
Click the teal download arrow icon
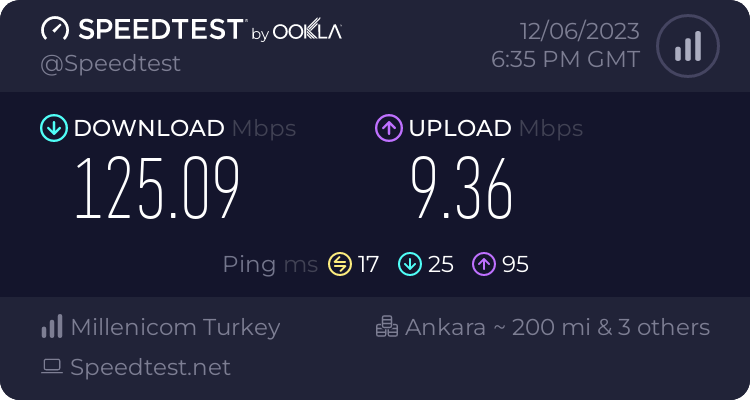pyautogui.click(x=54, y=128)
